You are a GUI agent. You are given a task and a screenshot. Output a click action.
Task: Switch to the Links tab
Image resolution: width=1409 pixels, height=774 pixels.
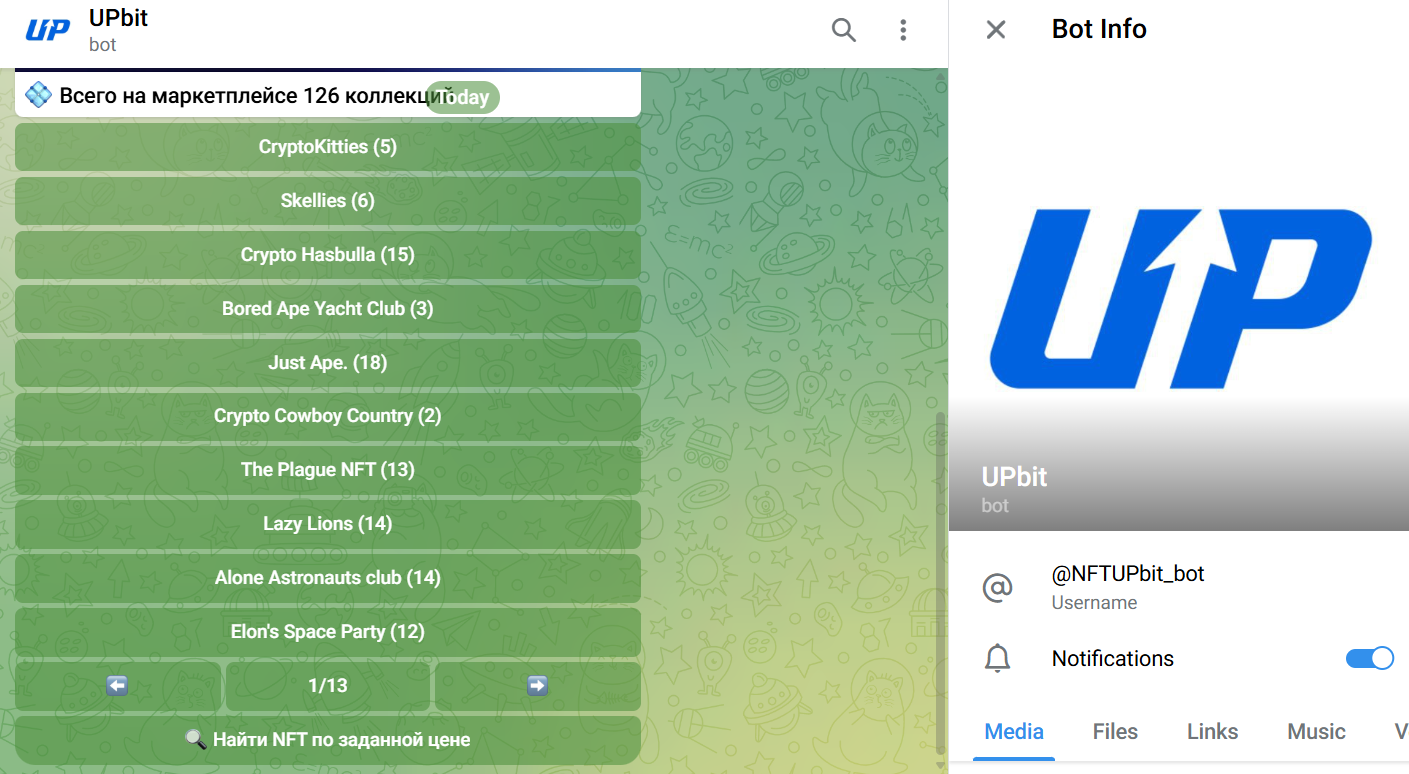click(x=1213, y=732)
